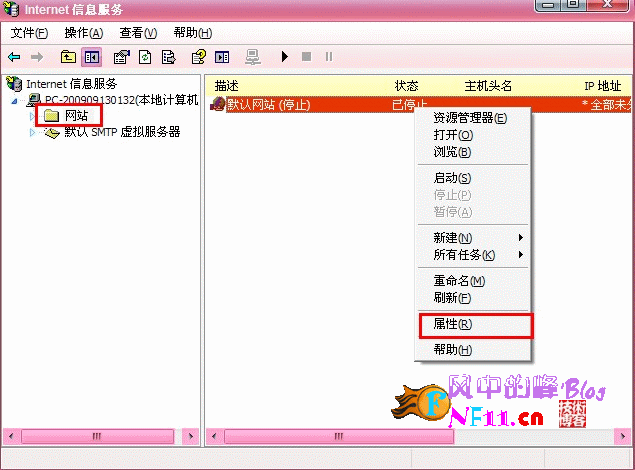Choose 重命名(M) from context menu

click(x=473, y=281)
